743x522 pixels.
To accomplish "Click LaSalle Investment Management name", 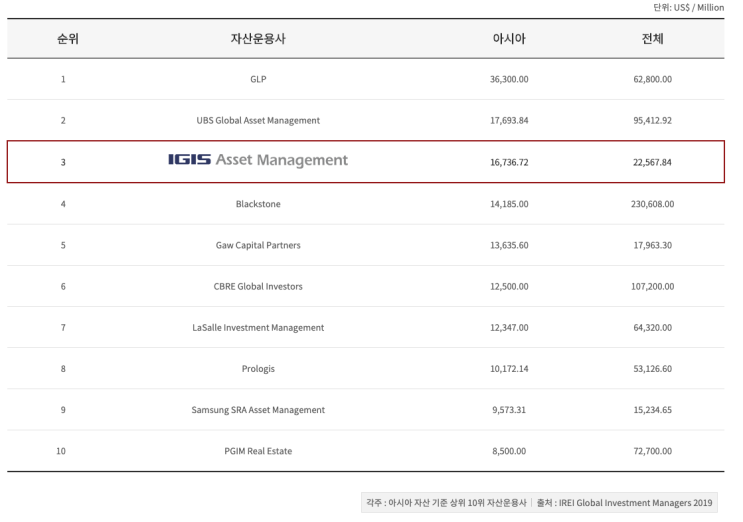I will pyautogui.click(x=258, y=328).
